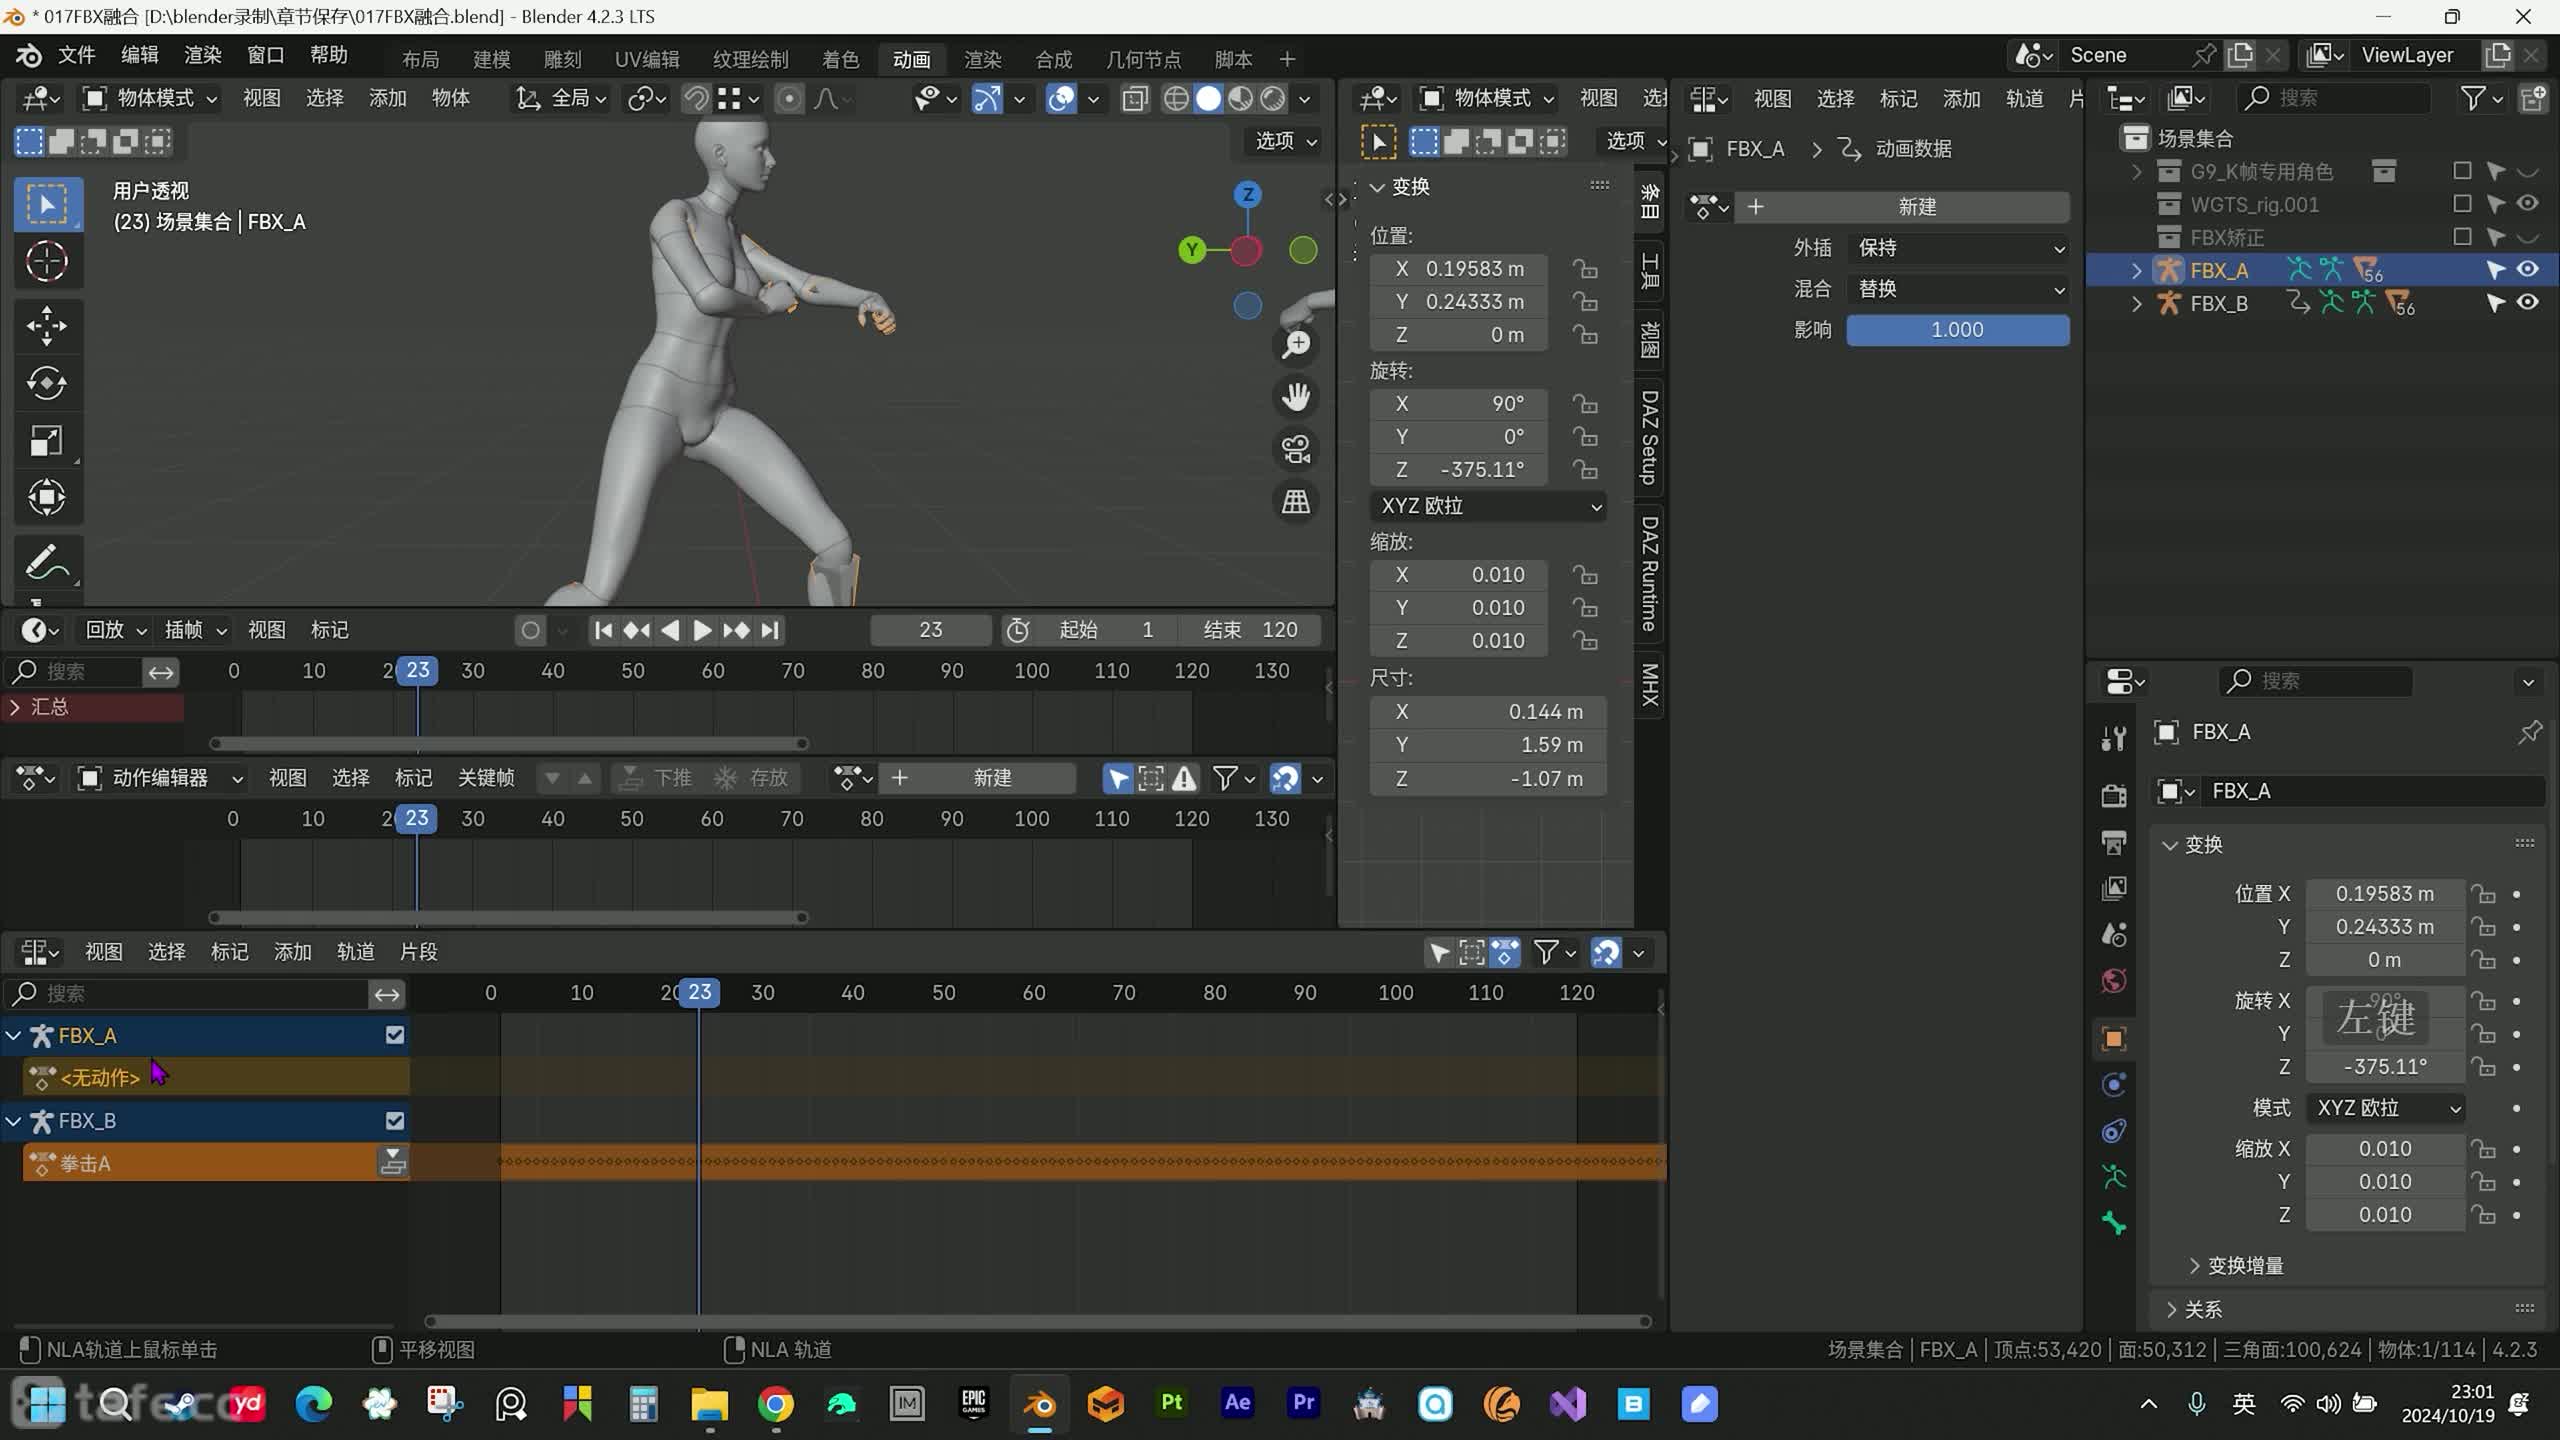
Task: Adjust the 影响 1.000 slider
Action: [x=1958, y=330]
